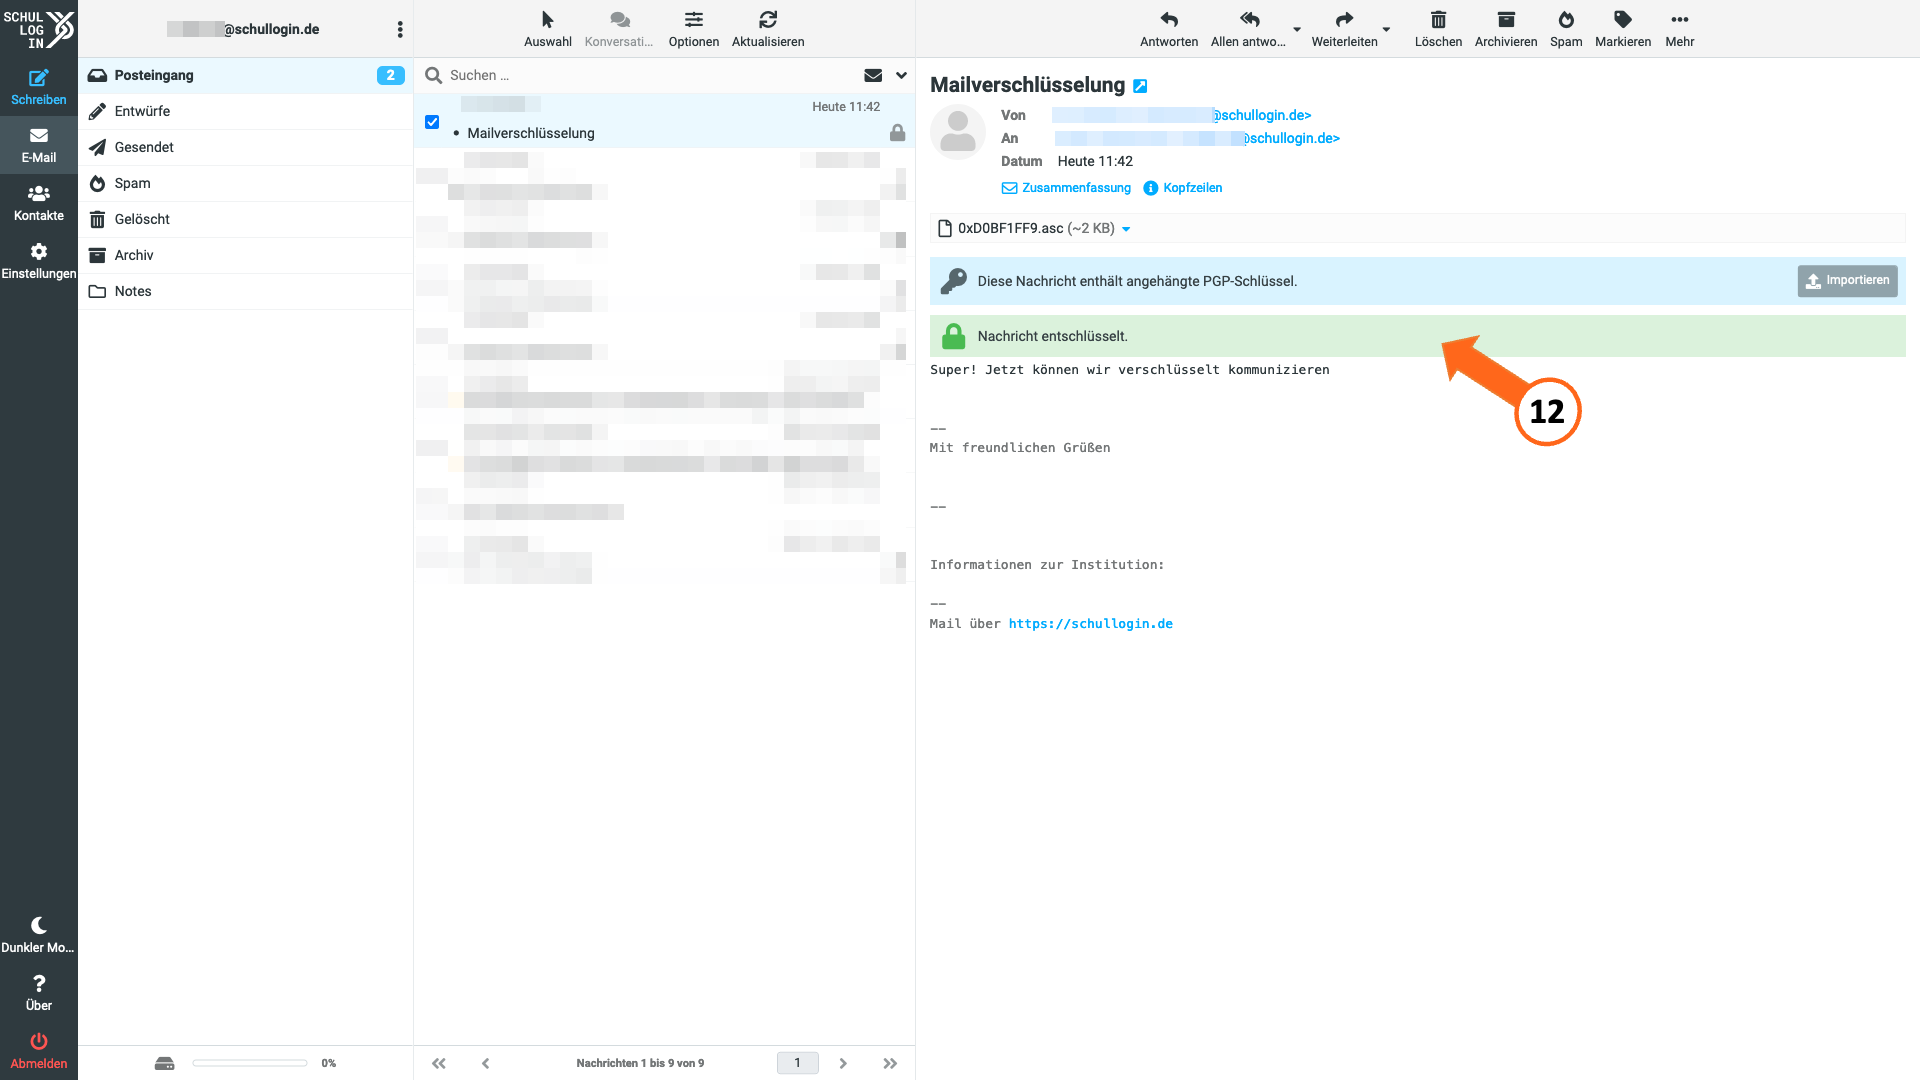This screenshot has height=1080, width=1920.
Task: Open Einstellungen gear in sidebar
Action: [39, 261]
